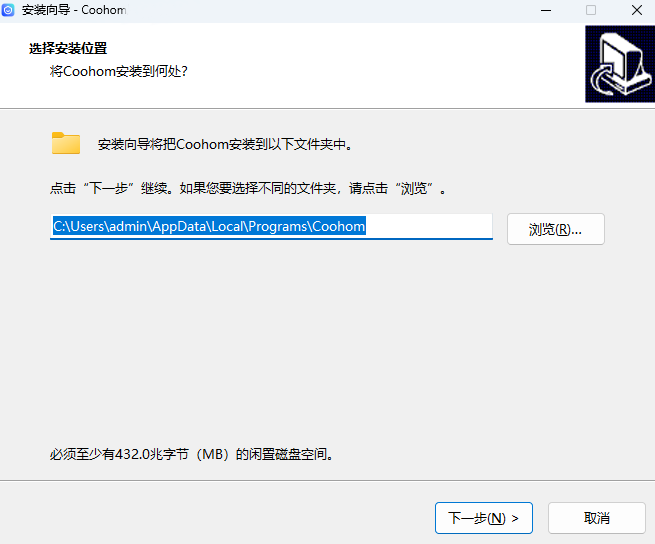Close the Coohom setup wizard window
This screenshot has height=544, width=655.
point(637,10)
